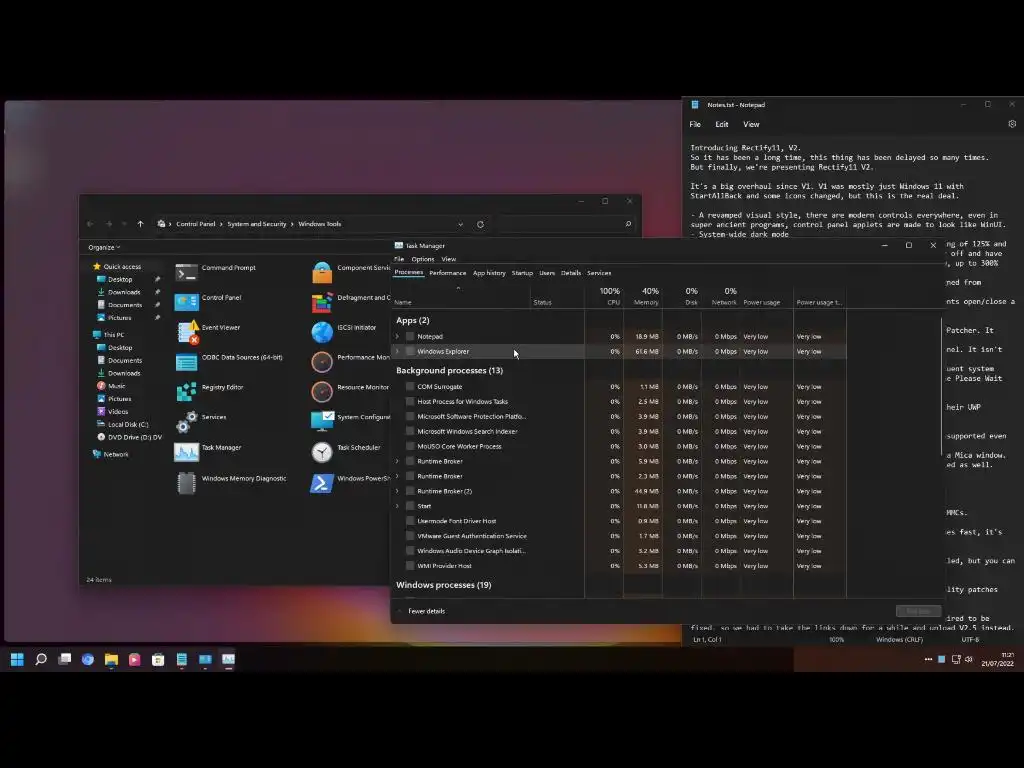Show hidden tray icons overflow
Image resolution: width=1024 pixels, height=768 pixels.
928,660
